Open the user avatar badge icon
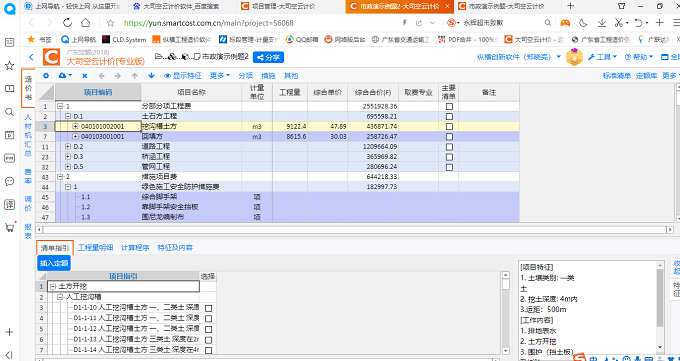680x361 pixels. click(574, 57)
